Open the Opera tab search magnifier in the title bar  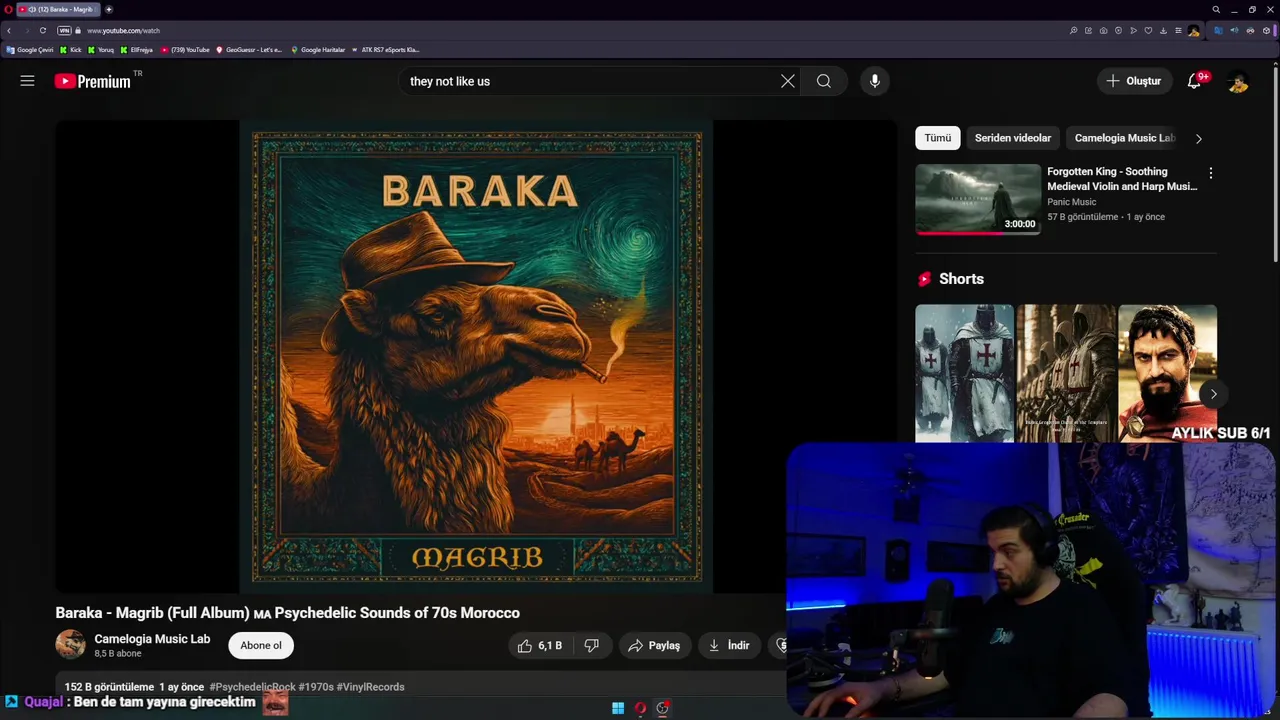click(1216, 9)
